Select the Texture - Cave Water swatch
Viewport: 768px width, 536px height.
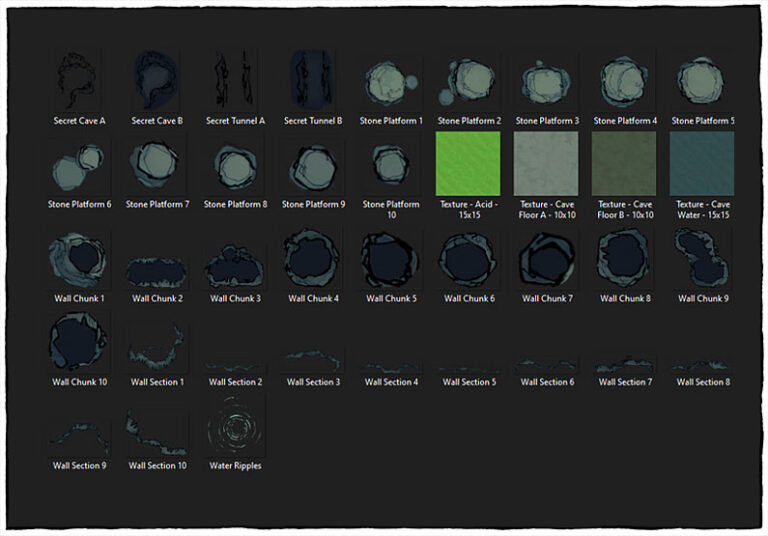click(x=703, y=164)
